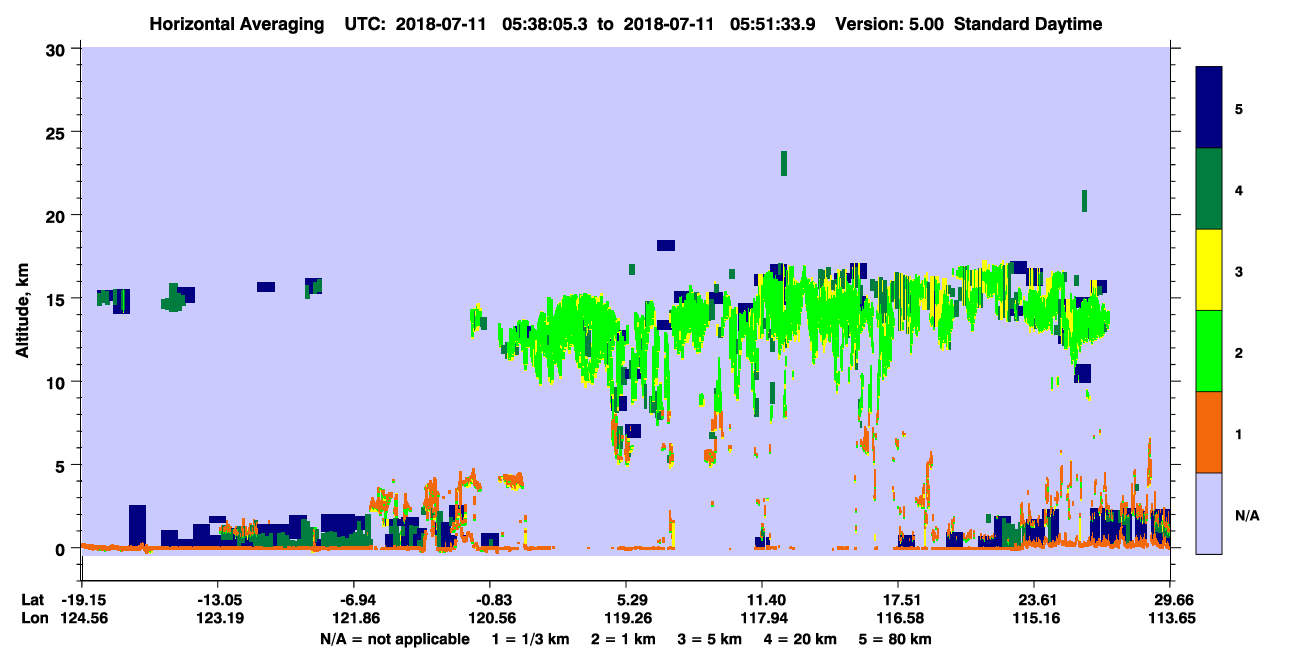Click the longitude value 120.56
Image resolution: width=1300 pixels, height=667 pixels.
(490, 618)
